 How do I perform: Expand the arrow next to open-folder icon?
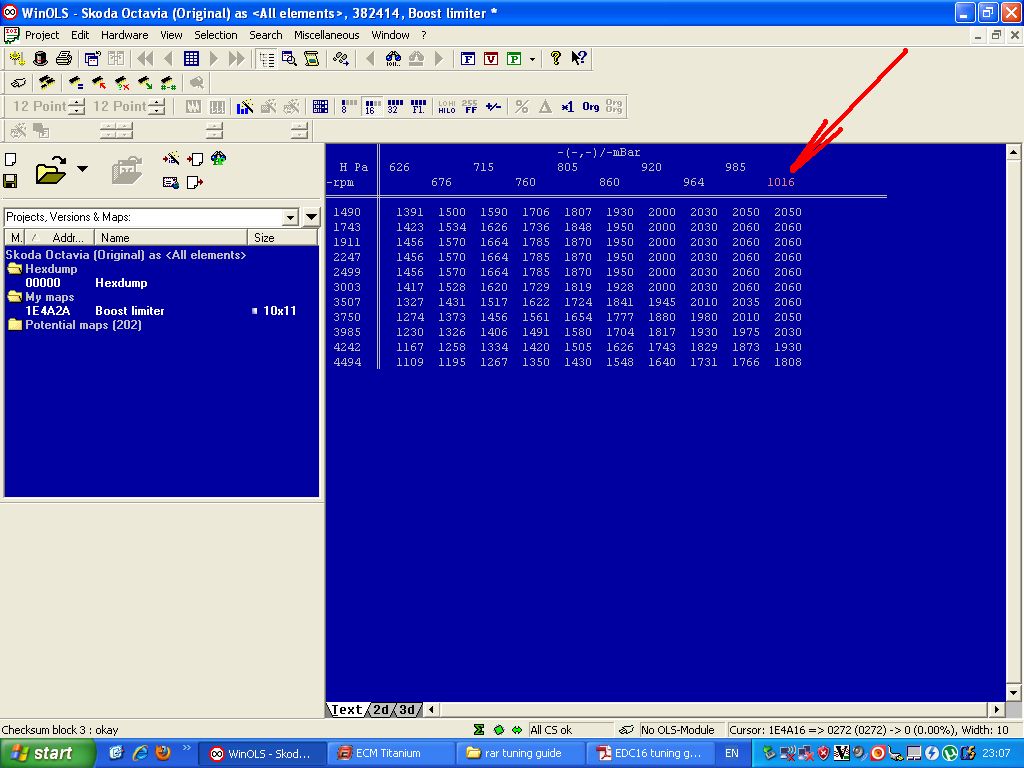(x=82, y=169)
